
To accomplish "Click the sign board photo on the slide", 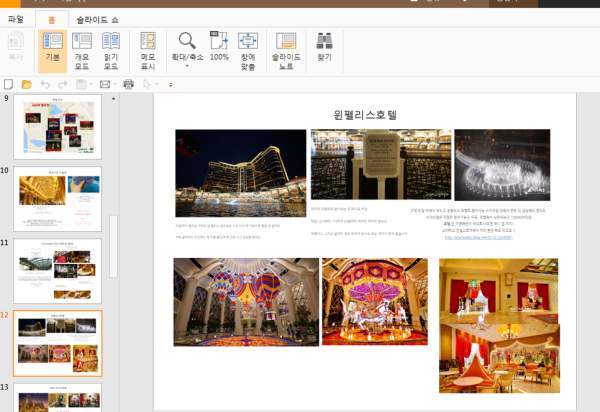I will (x=381, y=164).
